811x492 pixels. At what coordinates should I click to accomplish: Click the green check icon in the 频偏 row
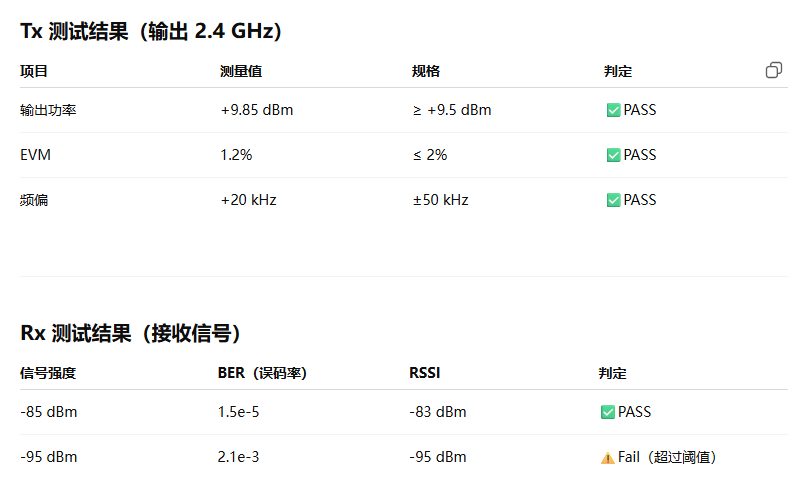click(613, 200)
